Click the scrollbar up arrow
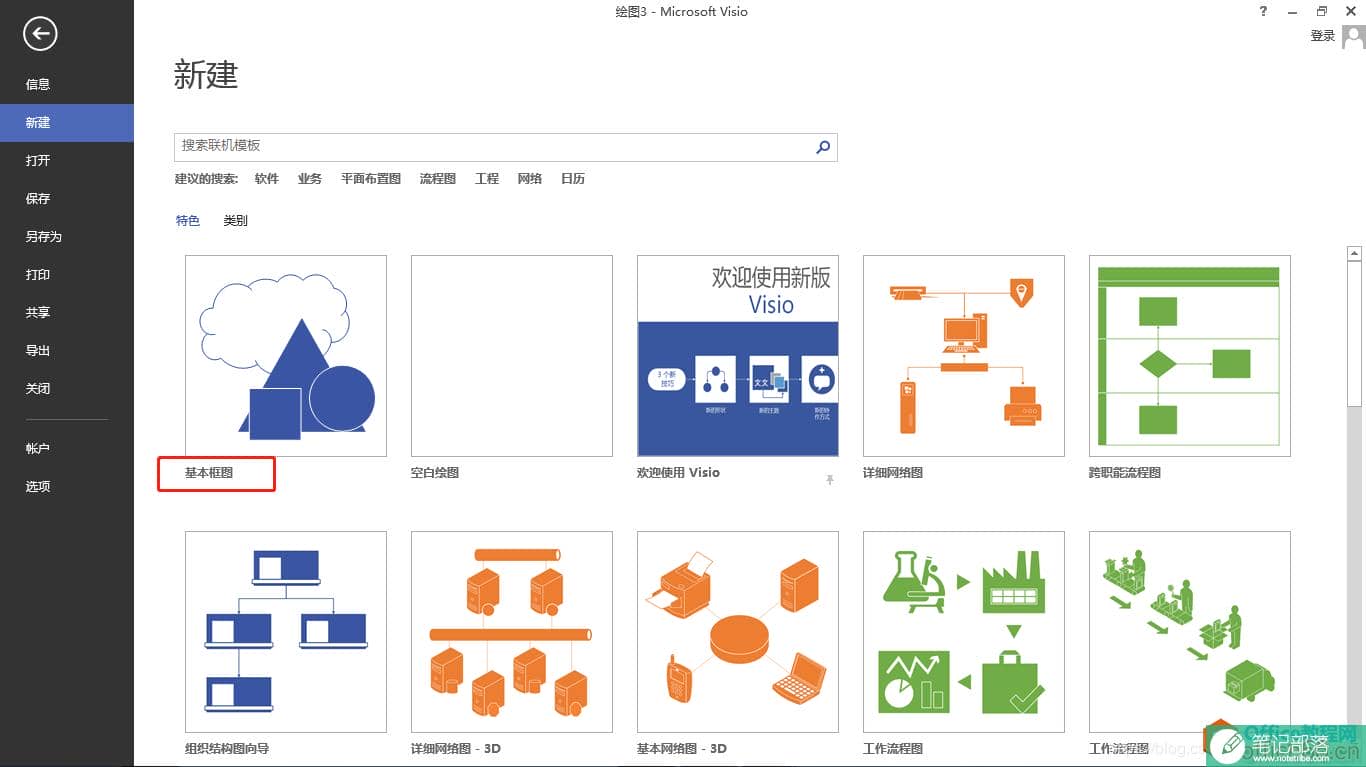This screenshot has width=1366, height=767. 1355,254
